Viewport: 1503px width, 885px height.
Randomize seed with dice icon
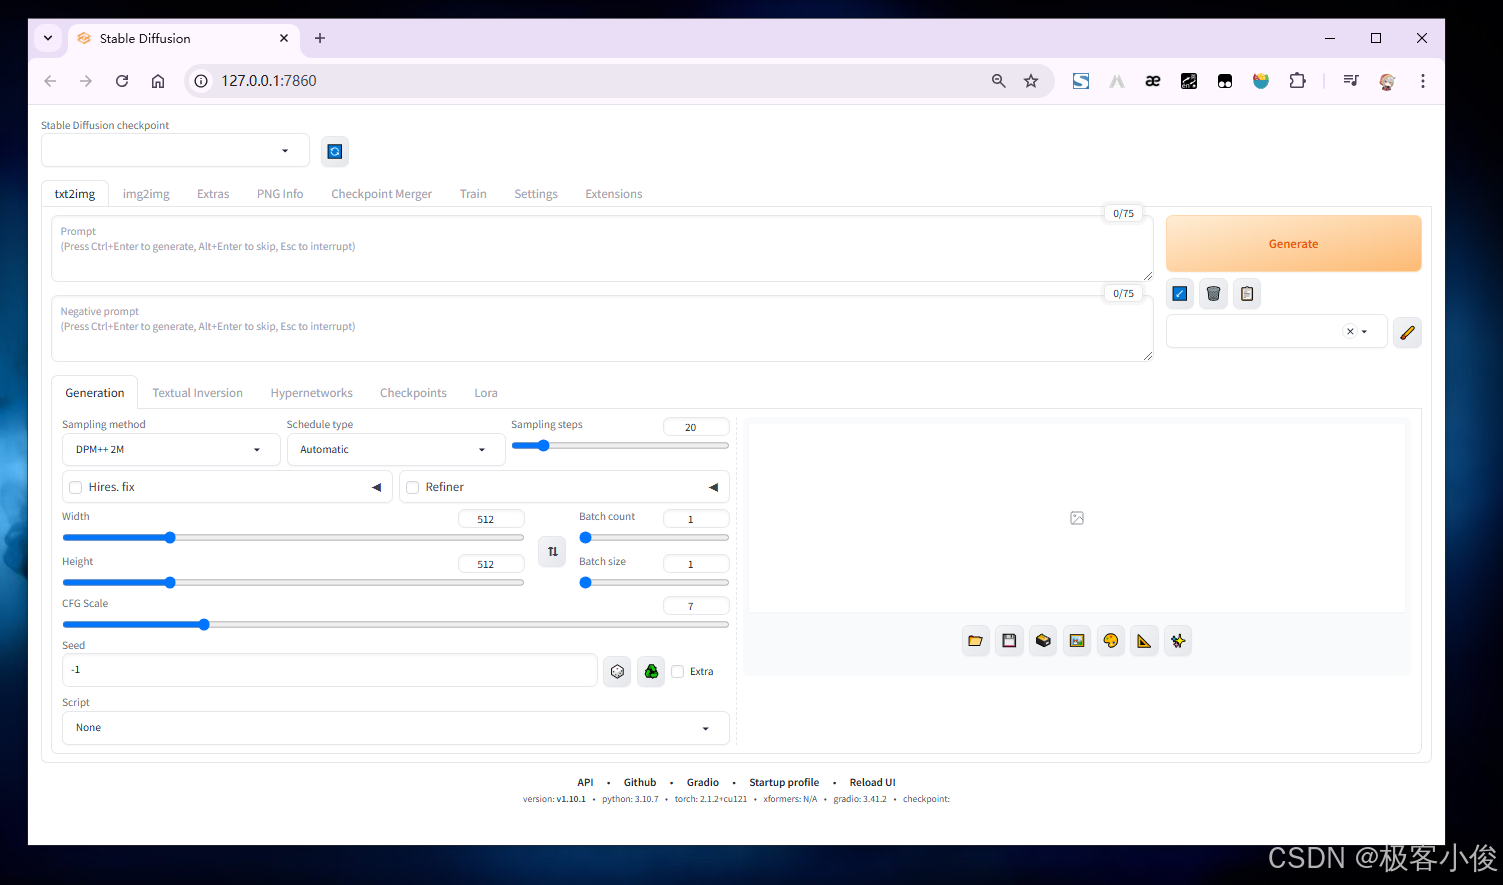coord(617,671)
